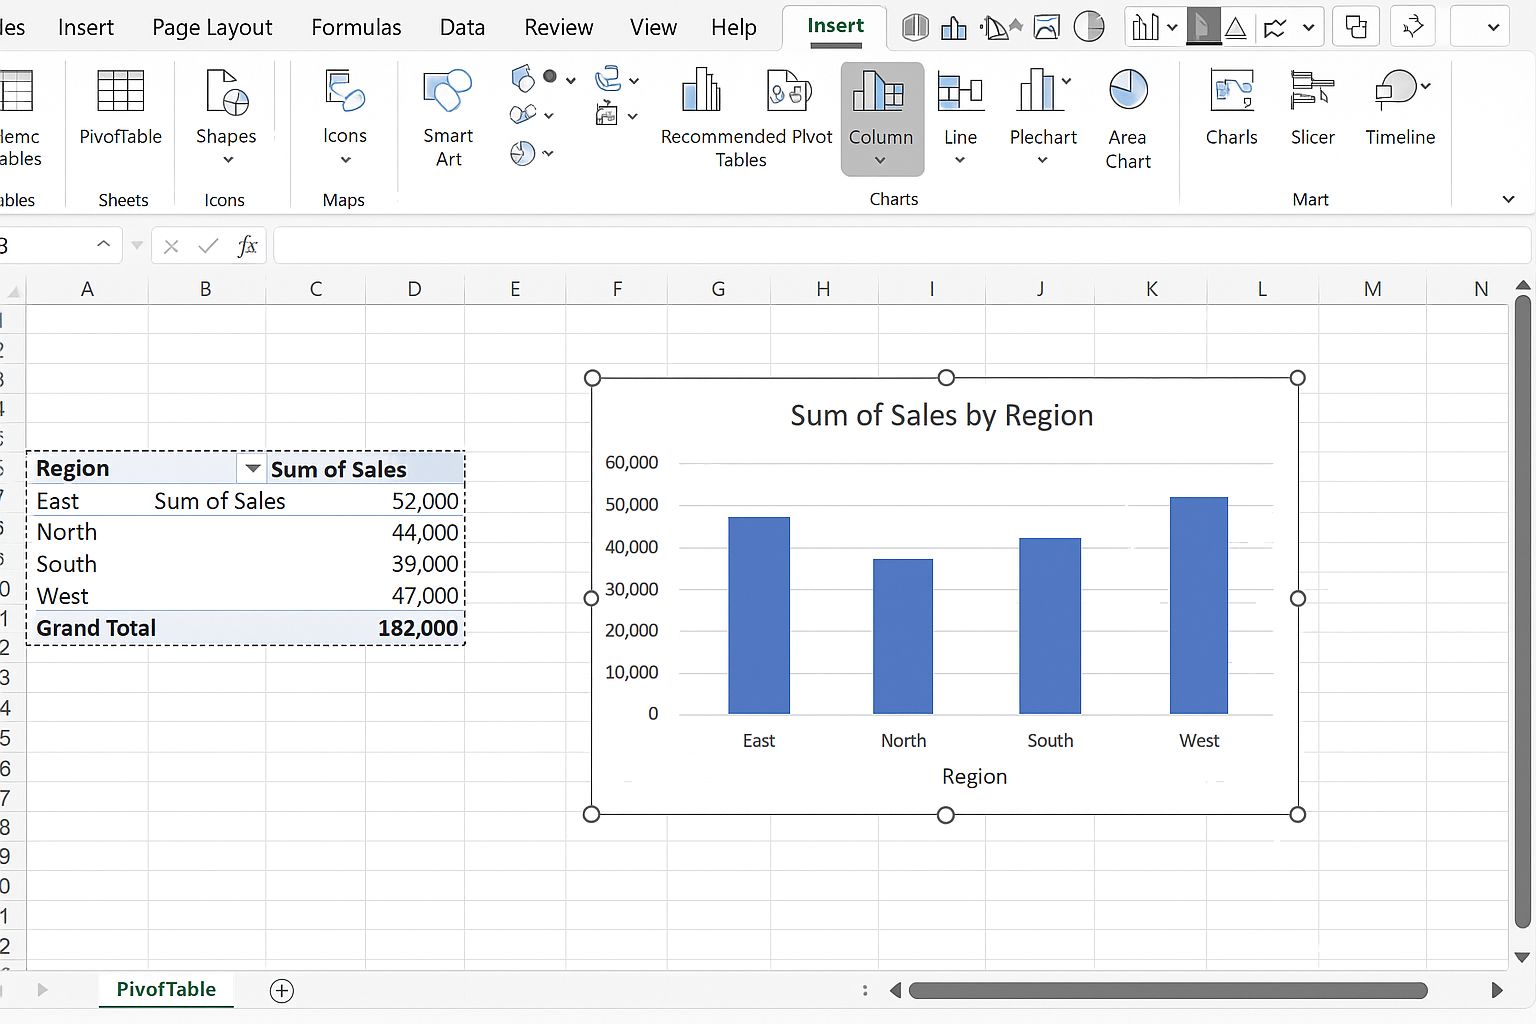Expand the Shapes dropdown arrow
The image size is (1536, 1024).
[x=228, y=160]
